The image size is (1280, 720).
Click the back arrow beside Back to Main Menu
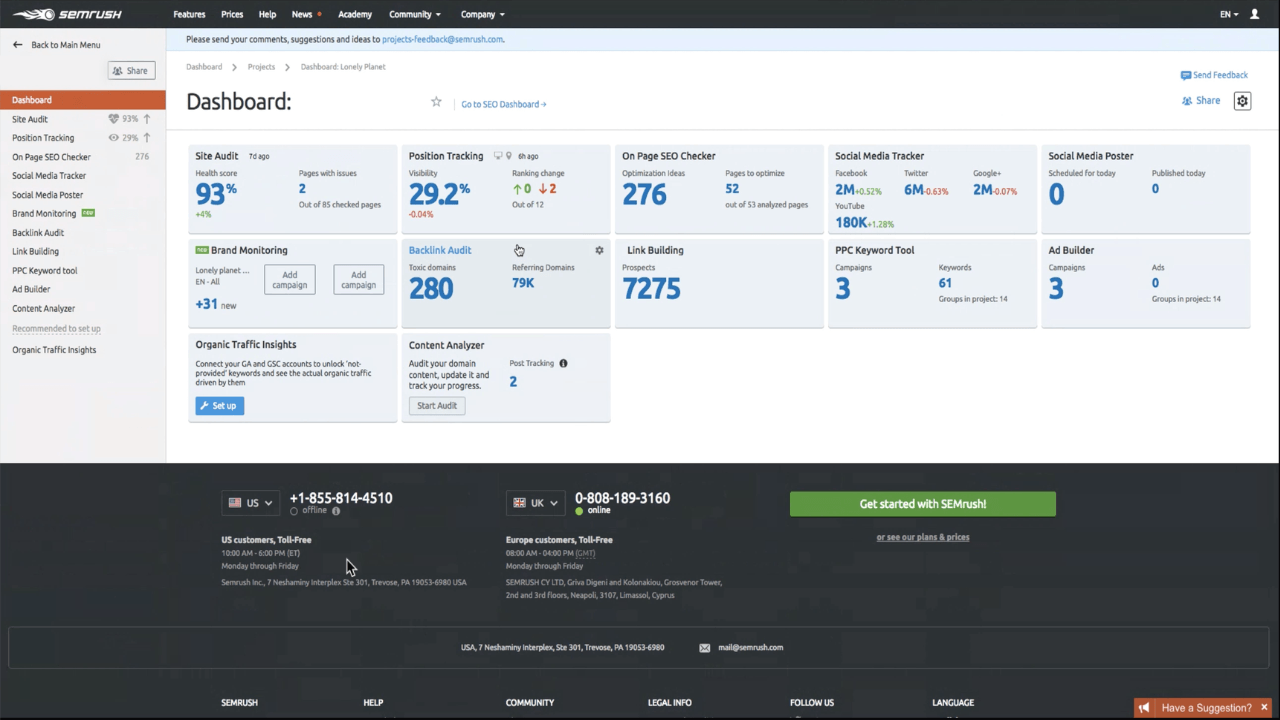point(17,45)
